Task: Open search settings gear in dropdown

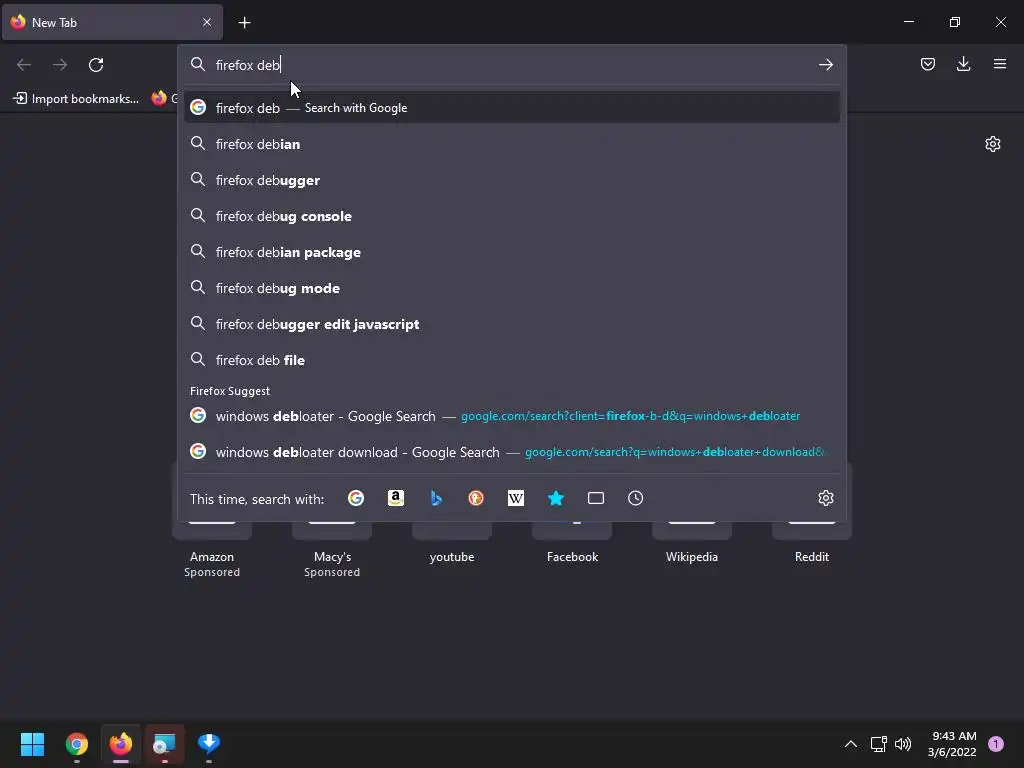Action: pyautogui.click(x=825, y=498)
